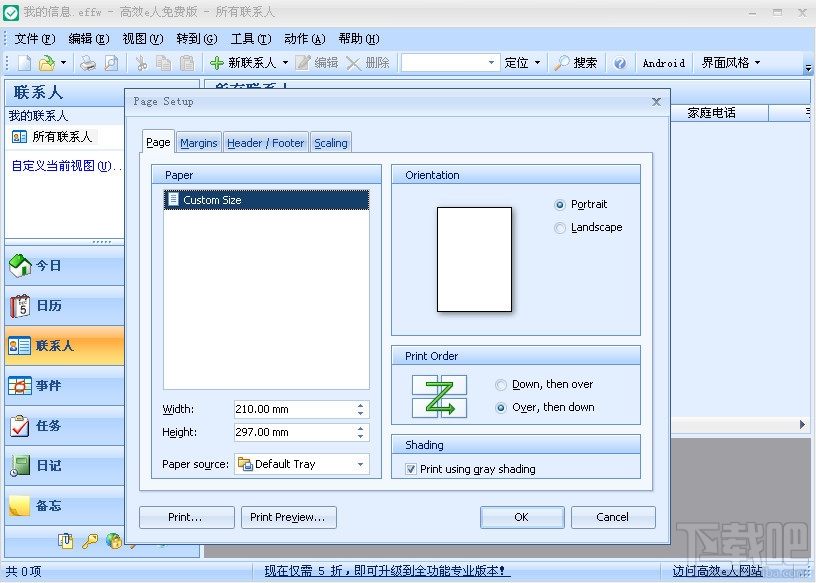This screenshot has width=816, height=583.
Task: Click the Cut scissors icon
Action: 141,63
